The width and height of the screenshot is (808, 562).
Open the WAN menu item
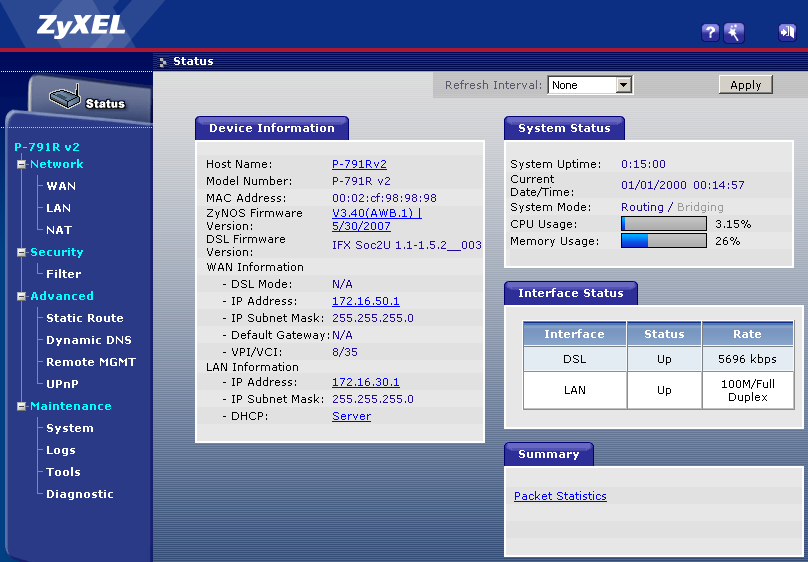click(61, 186)
